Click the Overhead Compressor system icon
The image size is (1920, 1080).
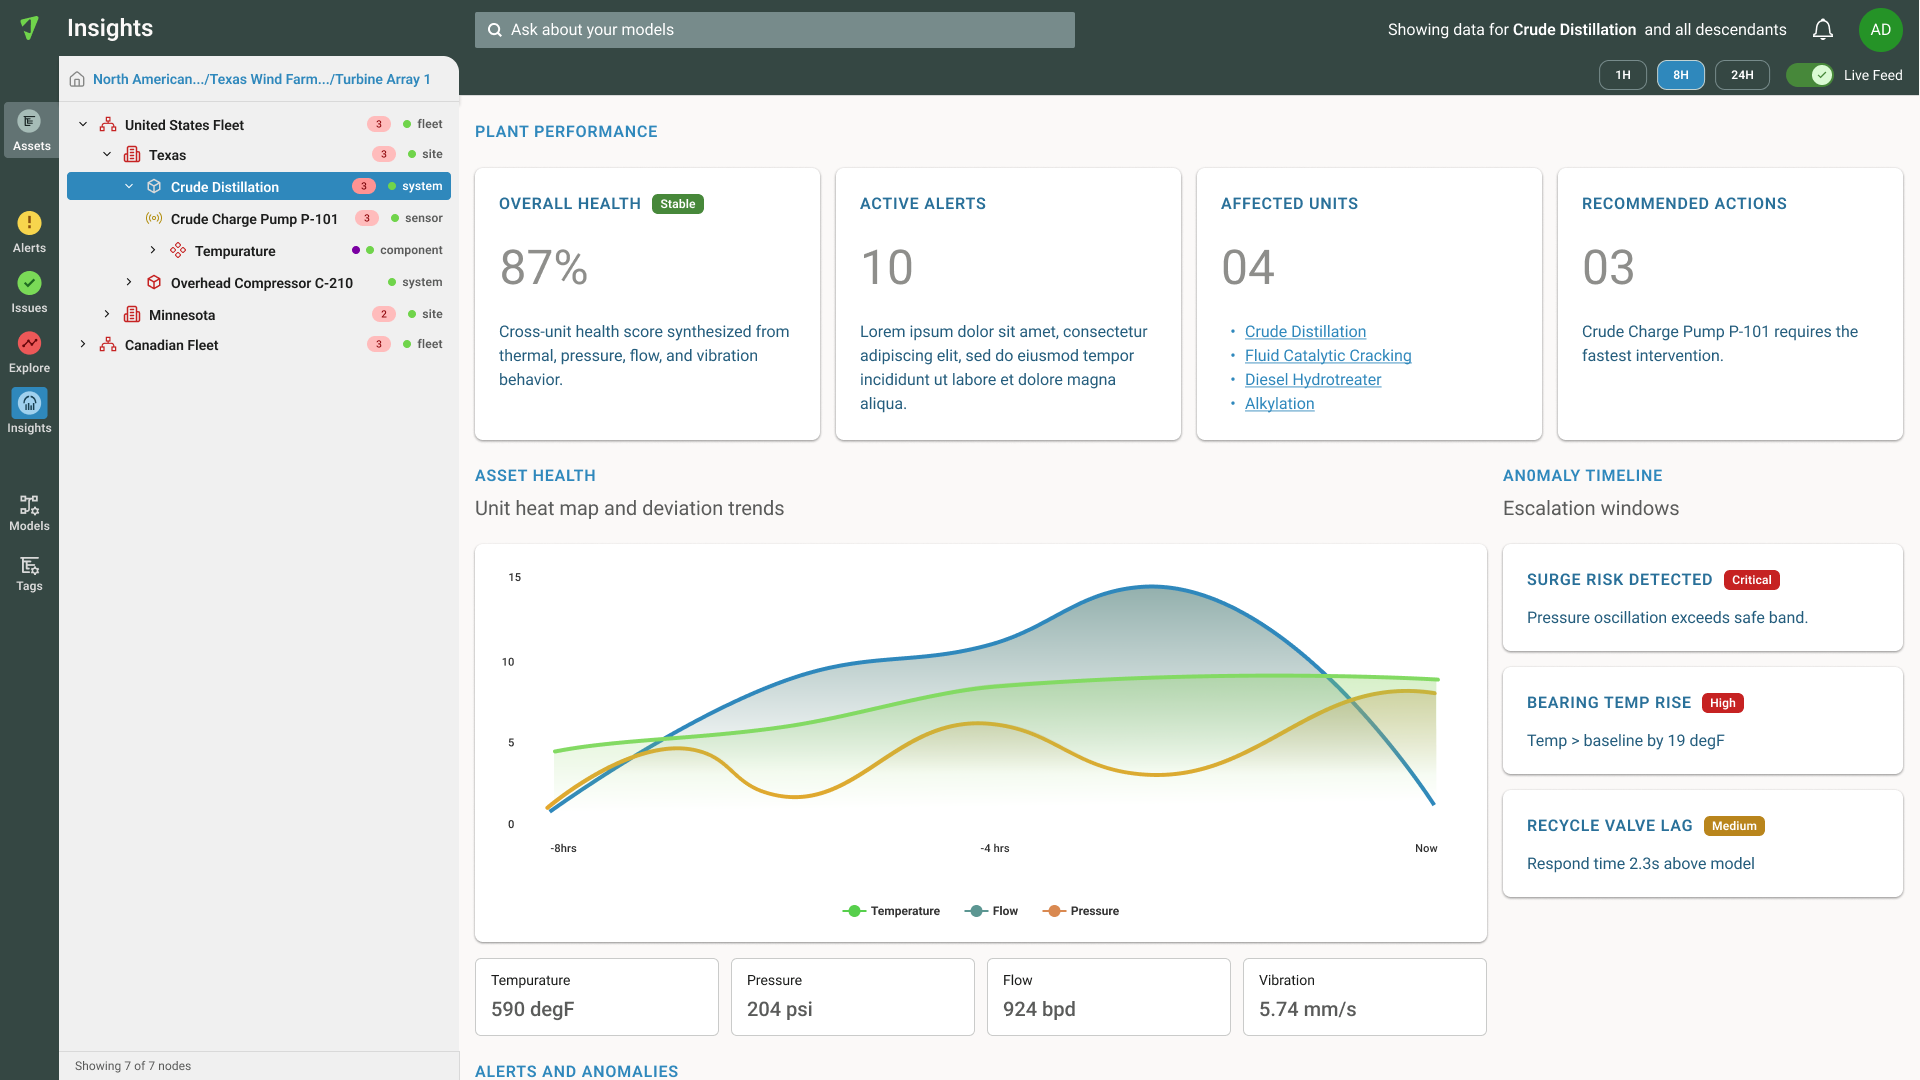154,283
